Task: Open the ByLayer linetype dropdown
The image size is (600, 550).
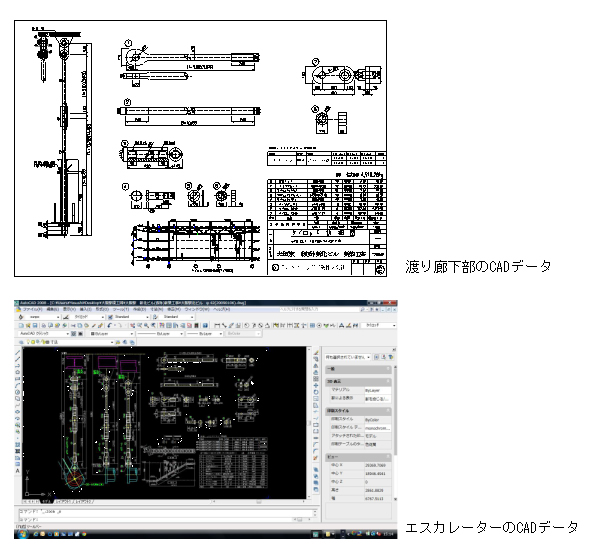Action: (160, 334)
